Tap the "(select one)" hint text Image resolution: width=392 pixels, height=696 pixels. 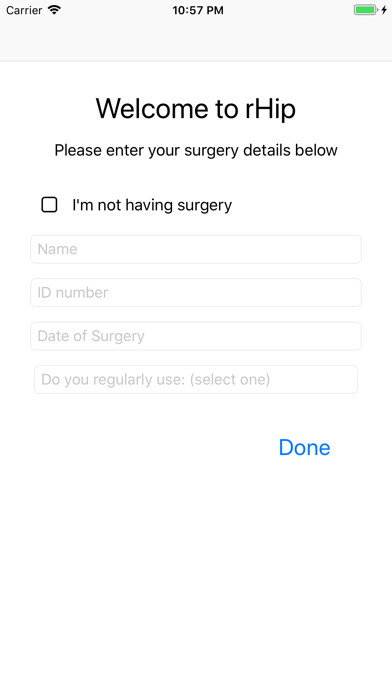pos(230,380)
